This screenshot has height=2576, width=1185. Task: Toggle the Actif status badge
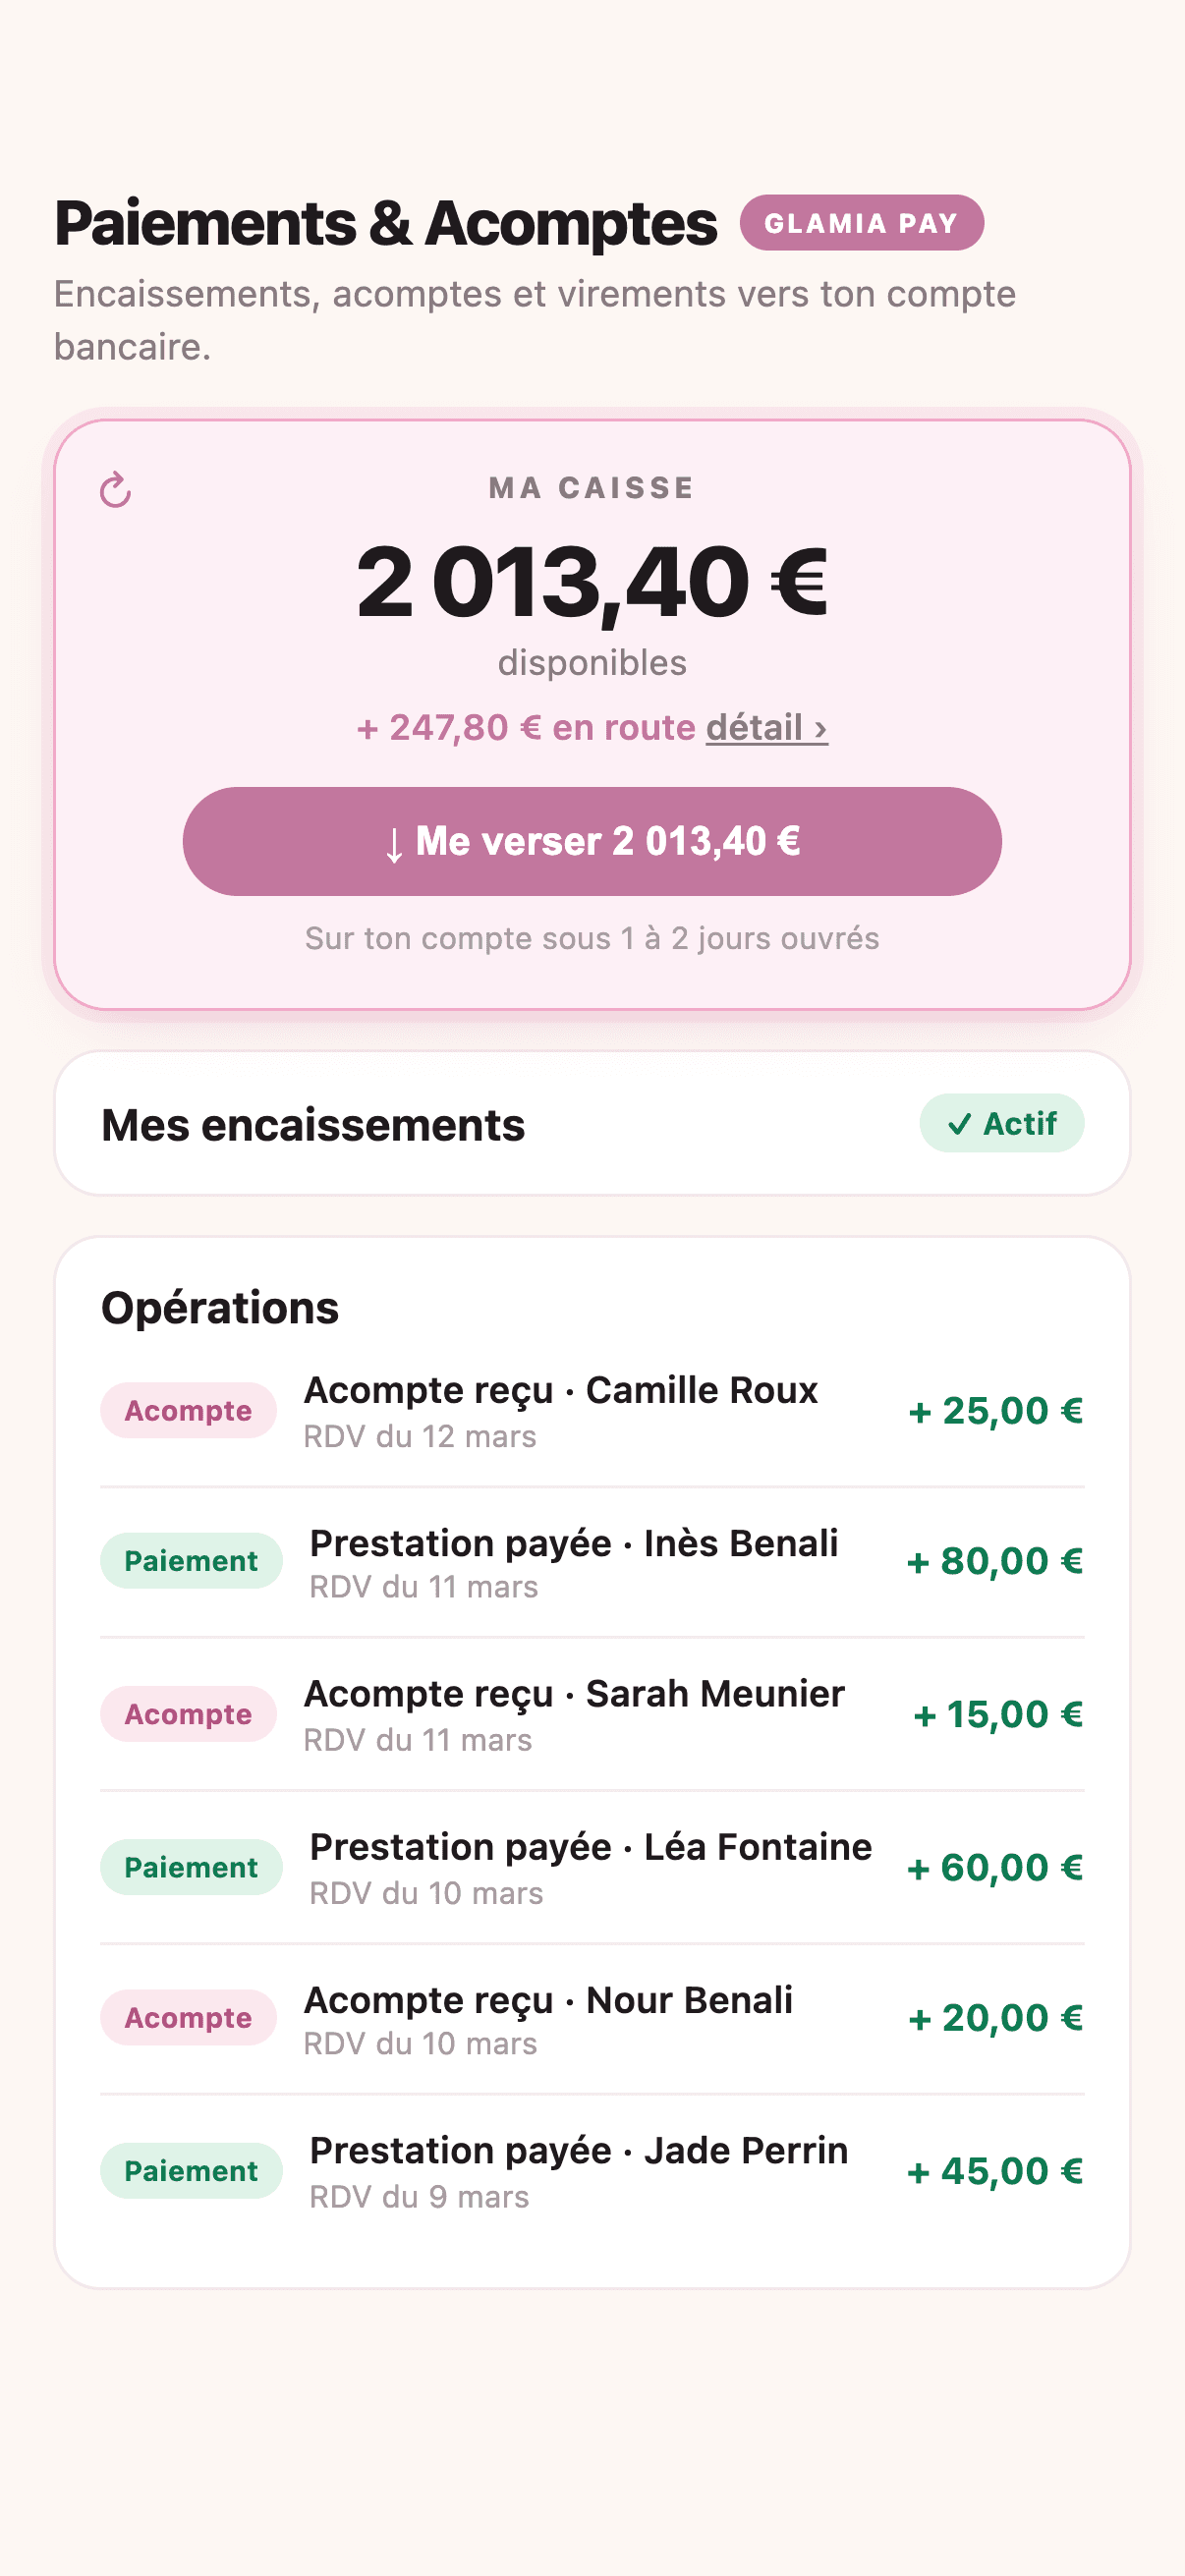pos(1001,1123)
